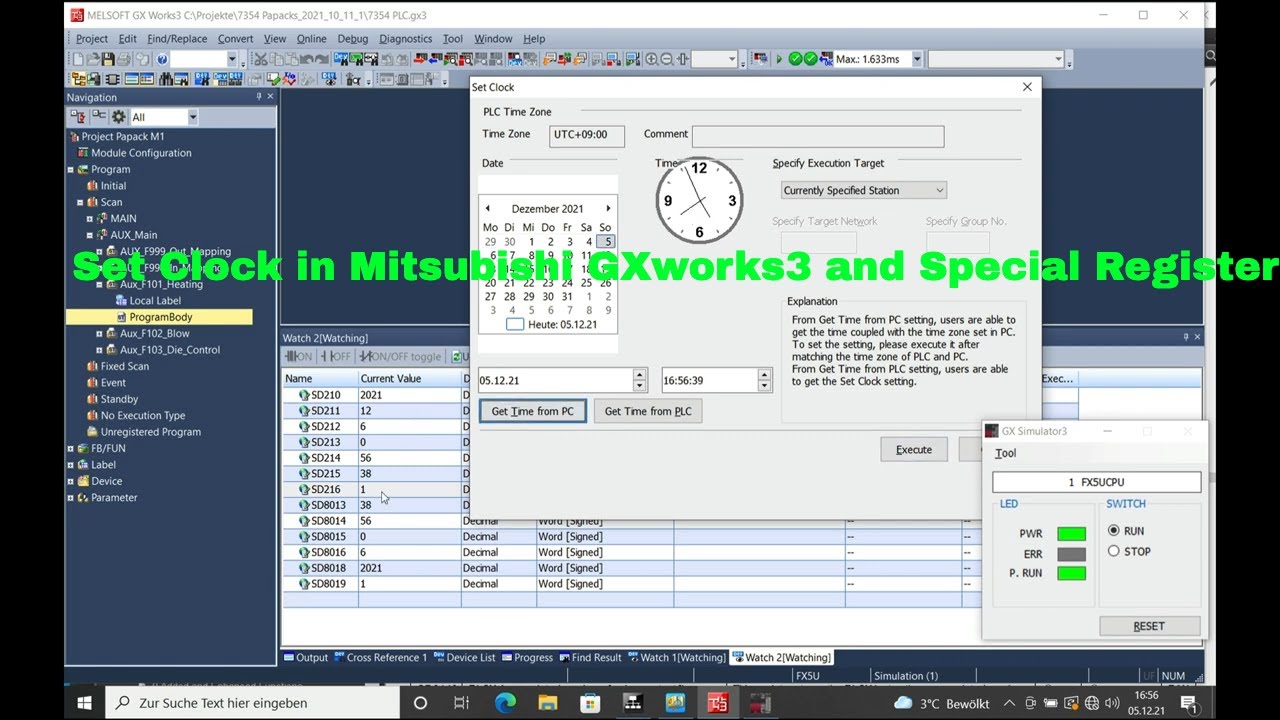Click the Write to PLC icon
The width and height of the screenshot is (1280, 720).
421,59
